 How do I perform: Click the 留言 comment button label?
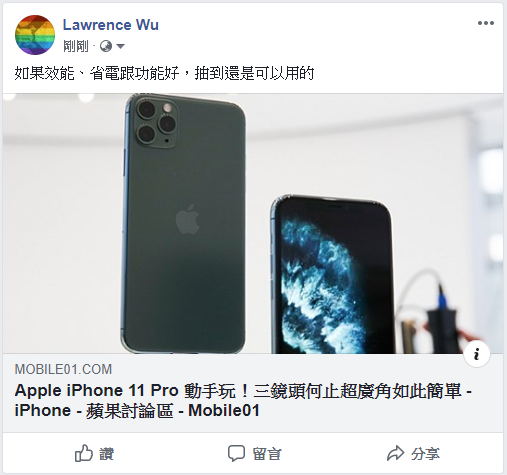click(267, 454)
